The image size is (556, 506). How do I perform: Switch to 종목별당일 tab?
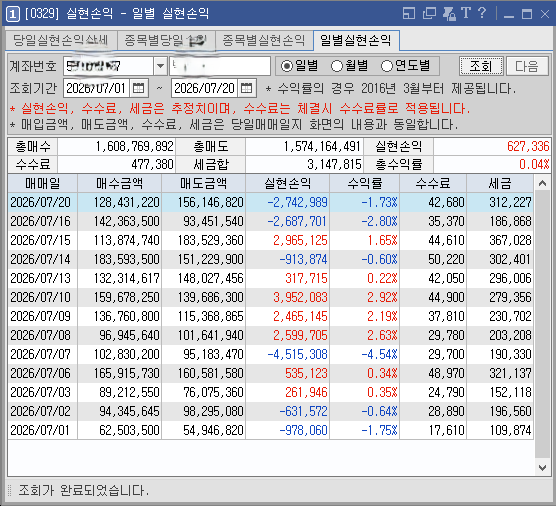click(166, 40)
